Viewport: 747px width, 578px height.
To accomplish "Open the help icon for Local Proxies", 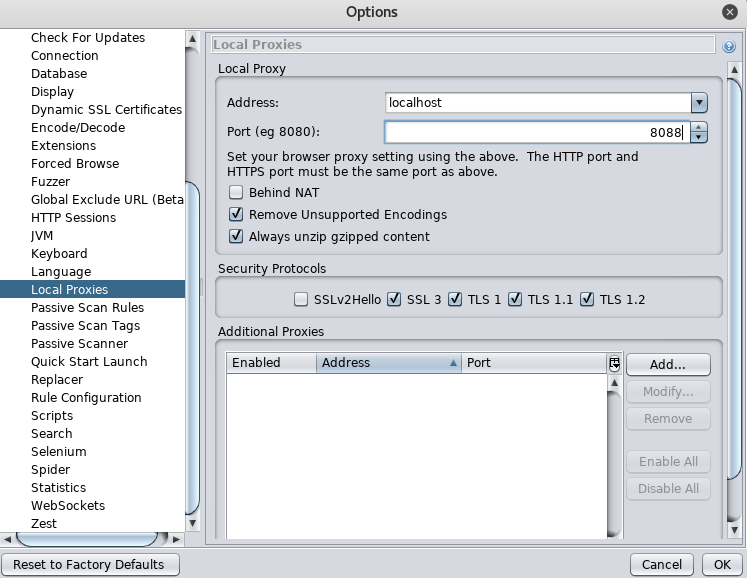I will [728, 46].
